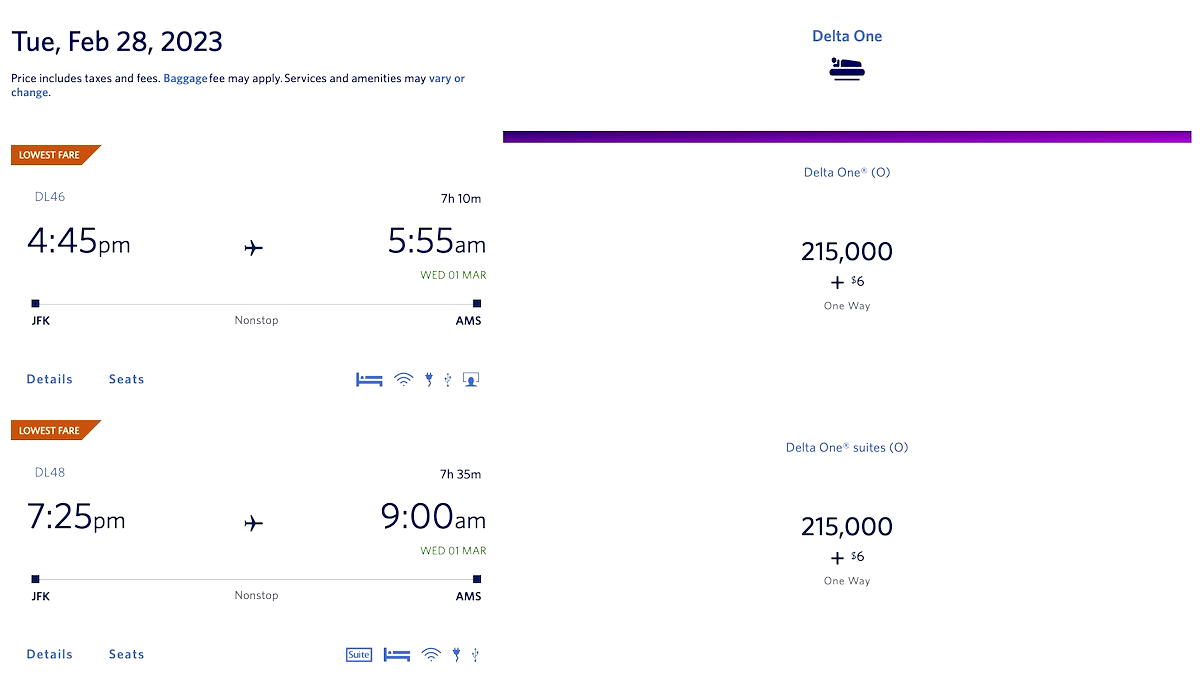Click the Delta One suites (O) fare label
Viewport: 1200px width, 688px height.
click(847, 447)
